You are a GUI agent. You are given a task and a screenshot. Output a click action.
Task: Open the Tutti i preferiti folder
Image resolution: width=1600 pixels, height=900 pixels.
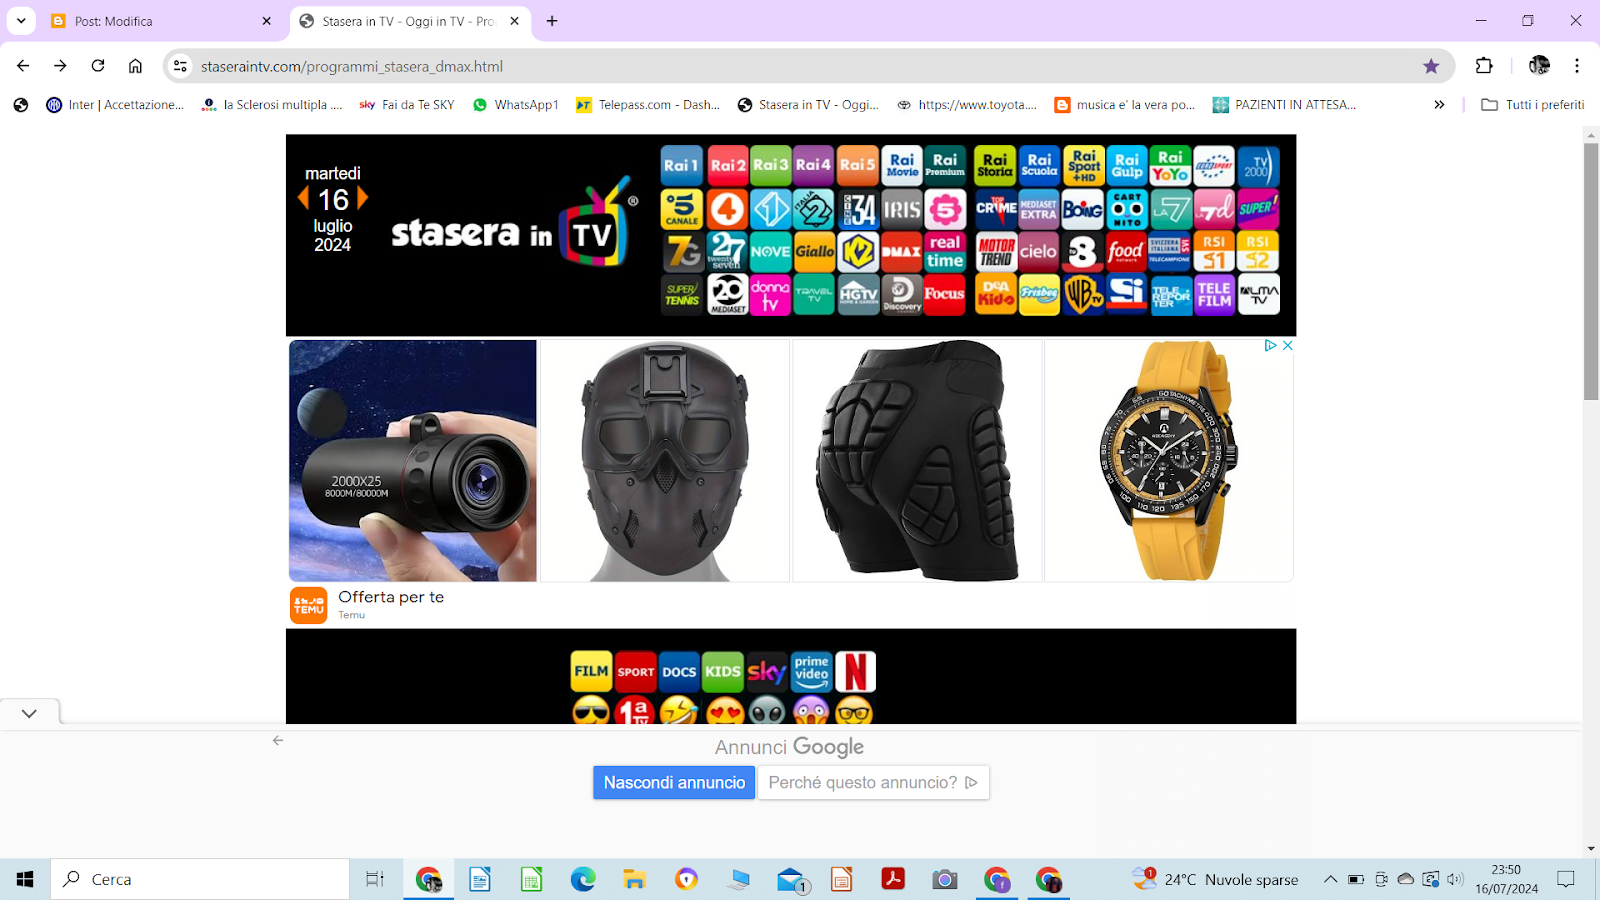click(x=1533, y=104)
